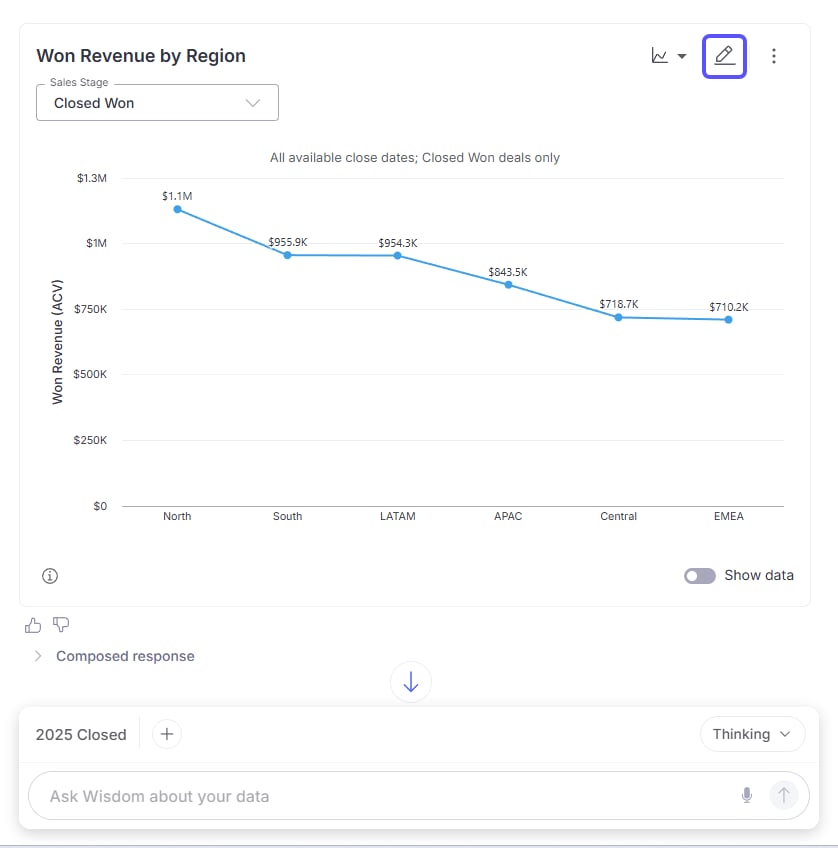Click the send arrow button
Image resolution: width=838 pixels, height=848 pixels.
point(783,795)
